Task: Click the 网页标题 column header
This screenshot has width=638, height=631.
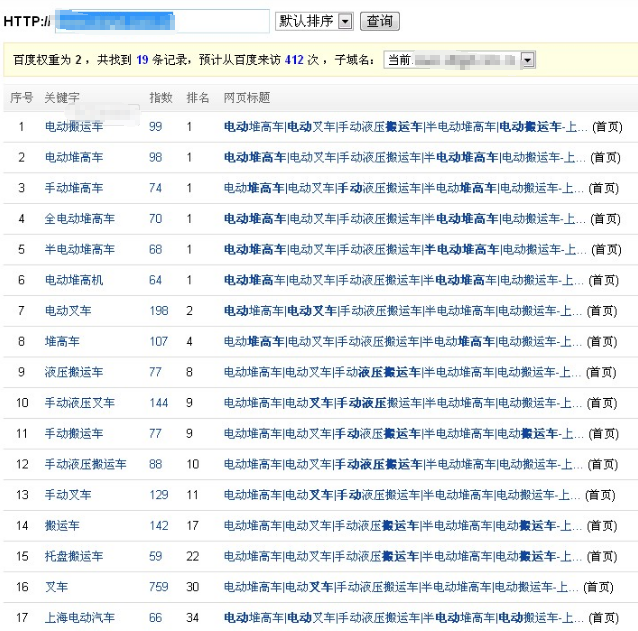Action: (x=247, y=98)
